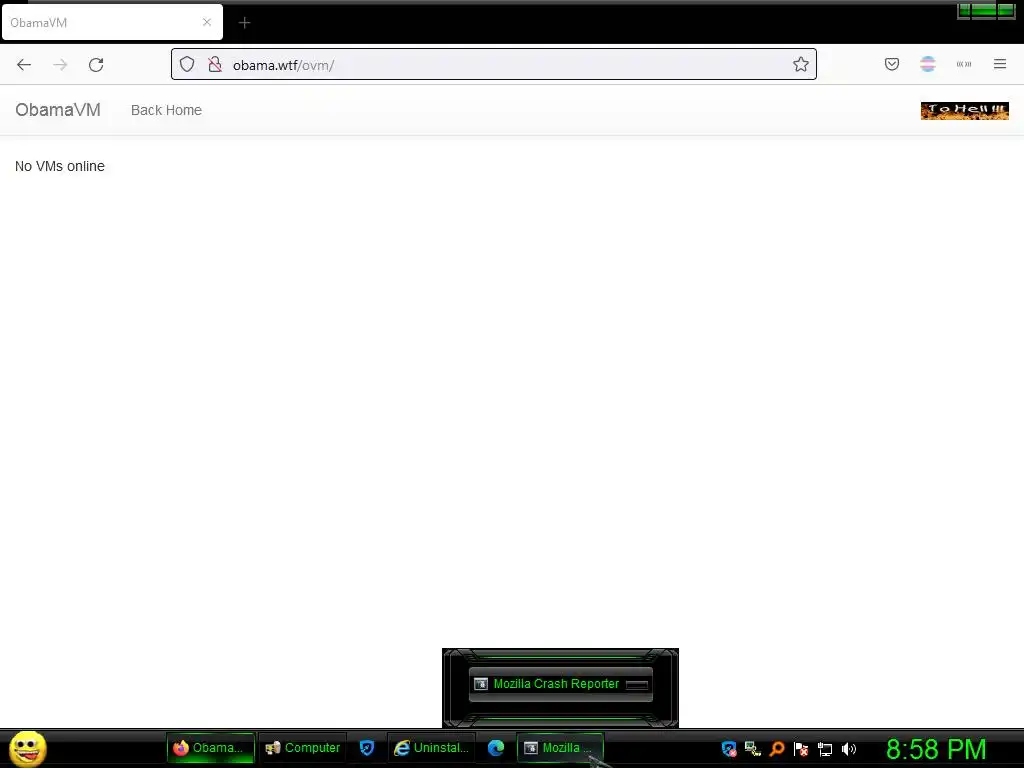Click the security shield tray icon

pos(729,749)
